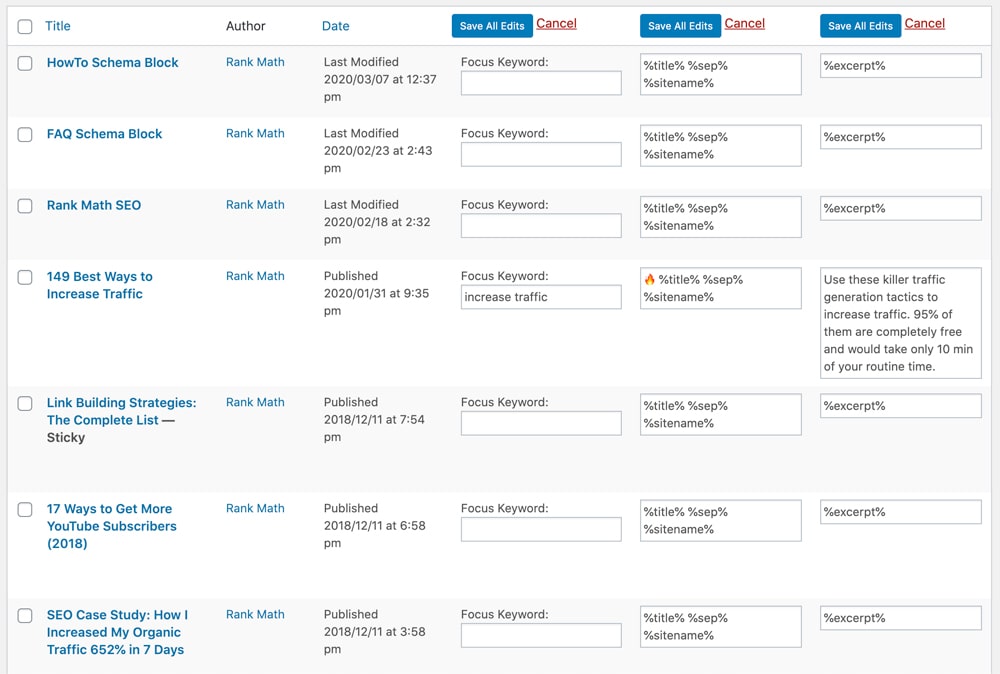Sort posts by the Date column header
The height and width of the screenshot is (674, 1000).
(x=335, y=26)
